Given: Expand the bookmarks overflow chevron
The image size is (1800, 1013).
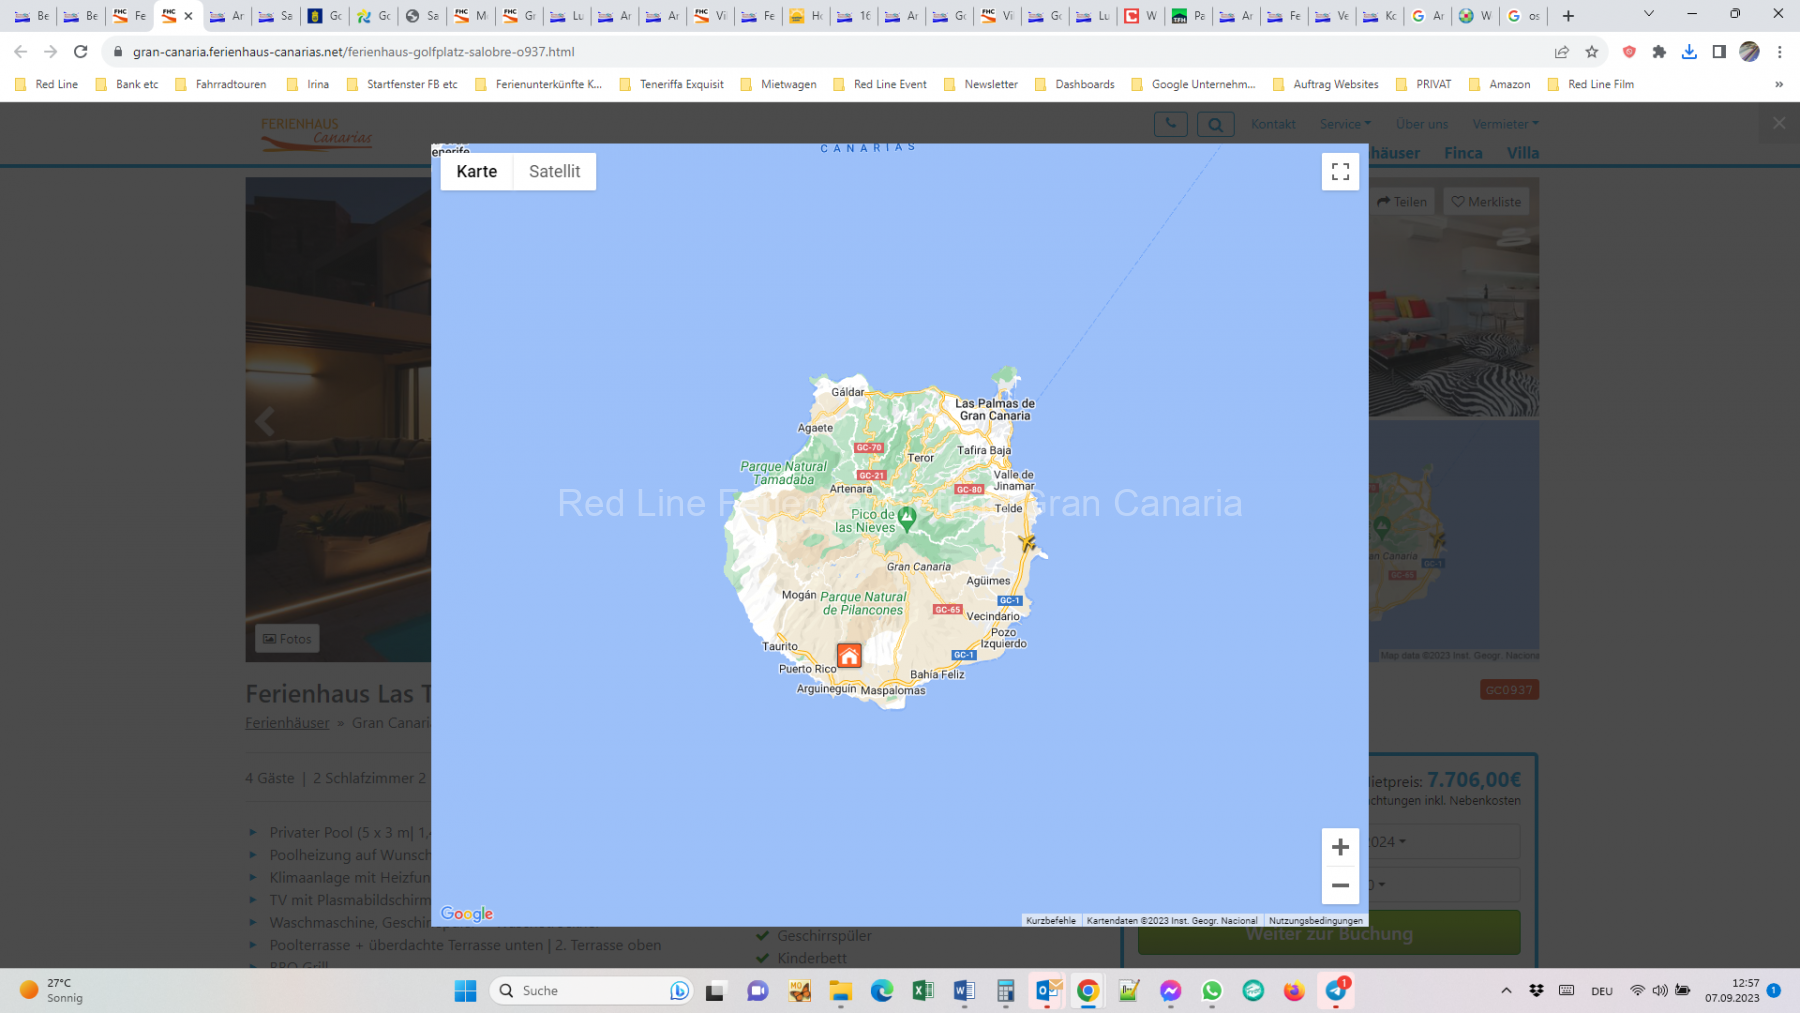Looking at the screenshot, I should click(1778, 85).
